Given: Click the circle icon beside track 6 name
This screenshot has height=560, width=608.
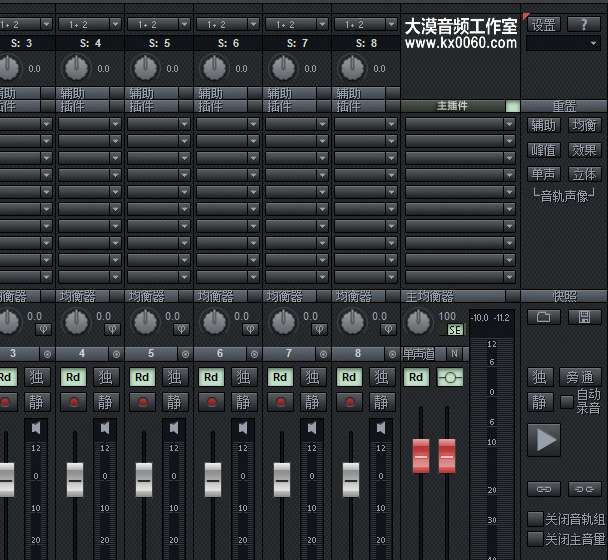Looking at the screenshot, I should point(254,354).
